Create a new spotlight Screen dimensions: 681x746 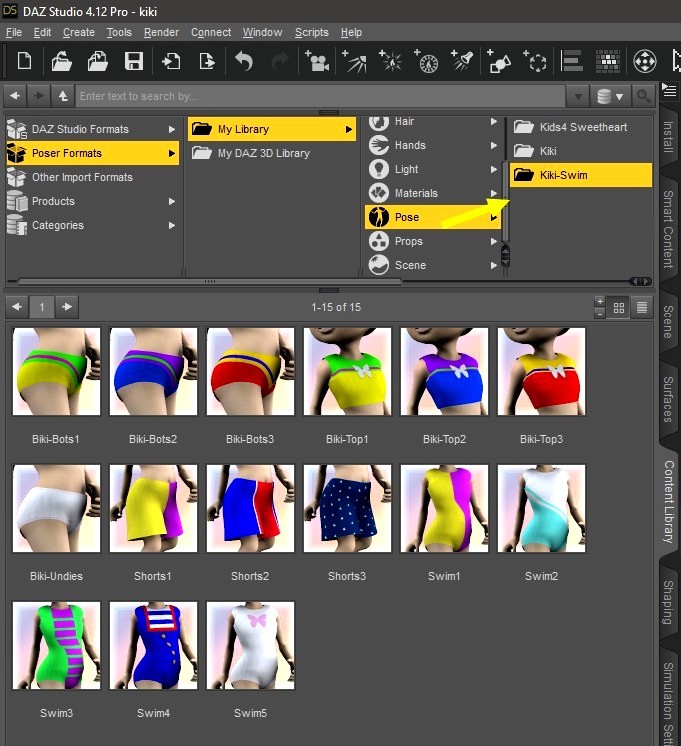pyautogui.click(x=462, y=61)
